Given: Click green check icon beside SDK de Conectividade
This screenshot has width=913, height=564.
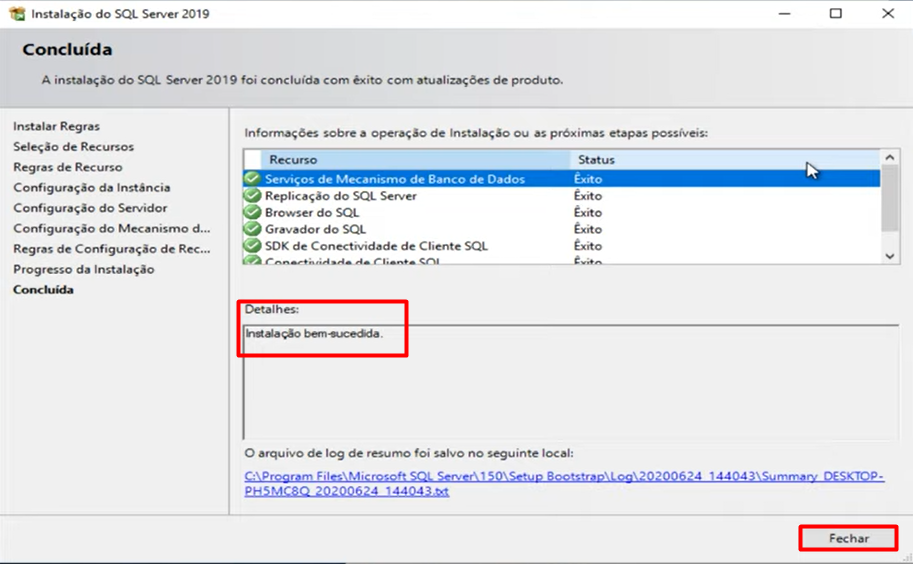Looking at the screenshot, I should (252, 246).
